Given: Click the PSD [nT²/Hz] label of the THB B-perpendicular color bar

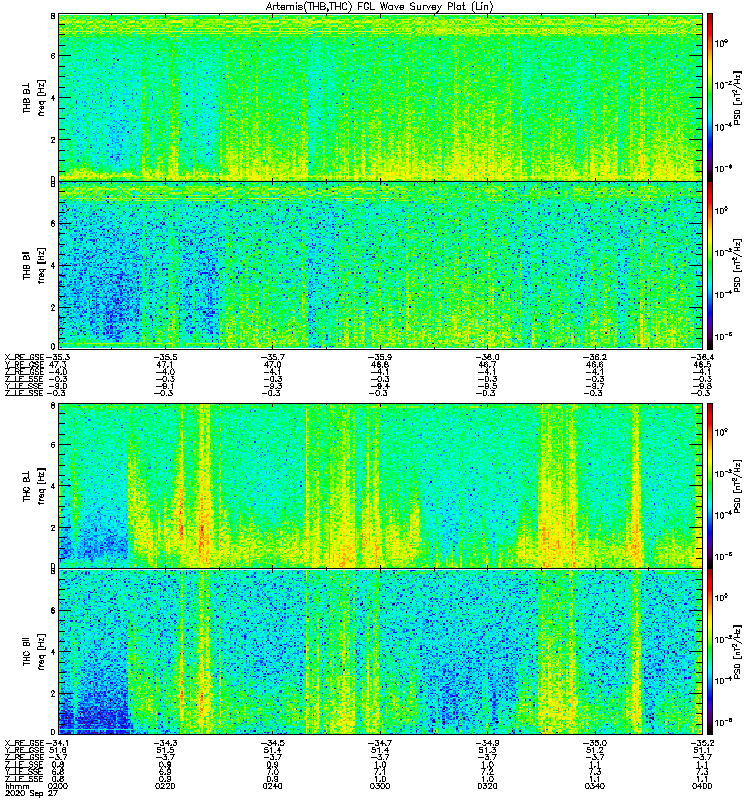Looking at the screenshot, I should 737,98.
